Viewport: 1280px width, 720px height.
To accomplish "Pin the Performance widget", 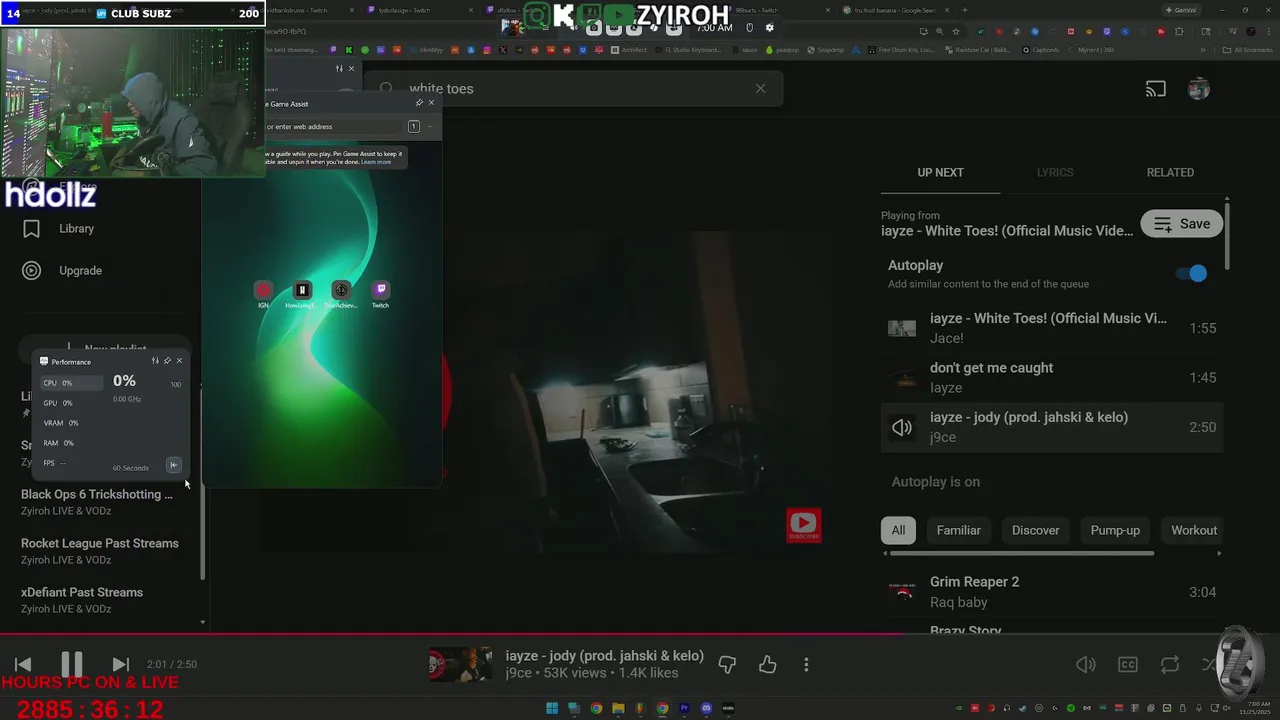I will click(x=167, y=361).
